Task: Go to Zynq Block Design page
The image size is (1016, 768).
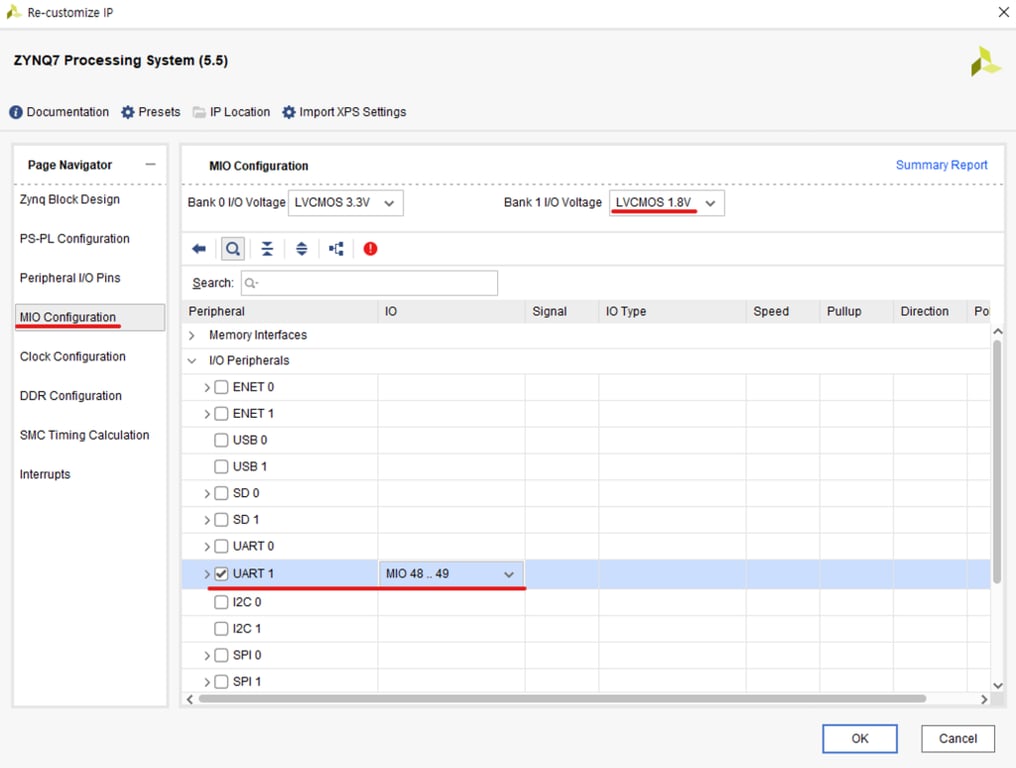Action: point(70,200)
